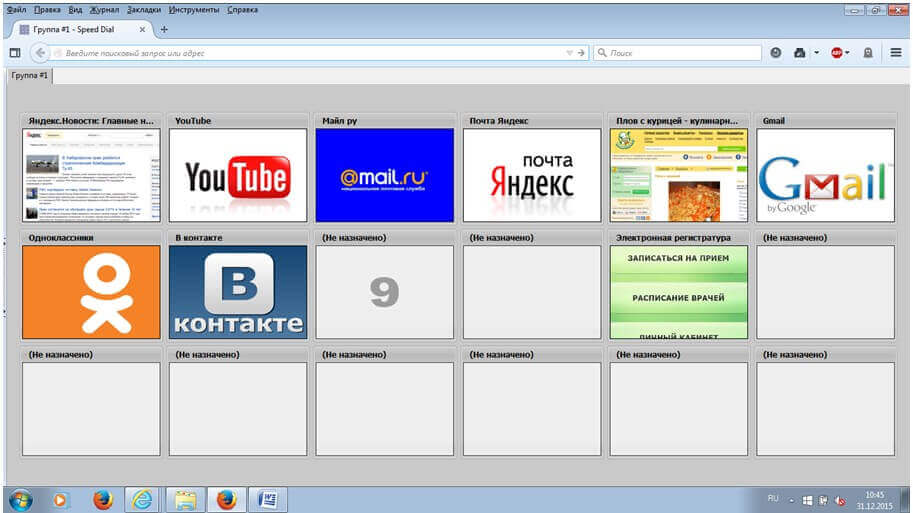
Task: Click the Windows Start button
Action: tap(20, 499)
